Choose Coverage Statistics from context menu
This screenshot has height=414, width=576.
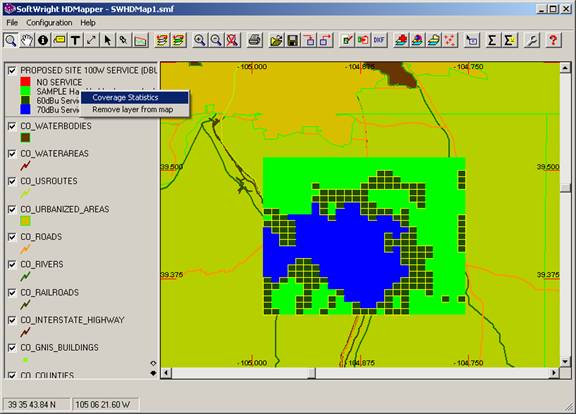(x=134, y=98)
